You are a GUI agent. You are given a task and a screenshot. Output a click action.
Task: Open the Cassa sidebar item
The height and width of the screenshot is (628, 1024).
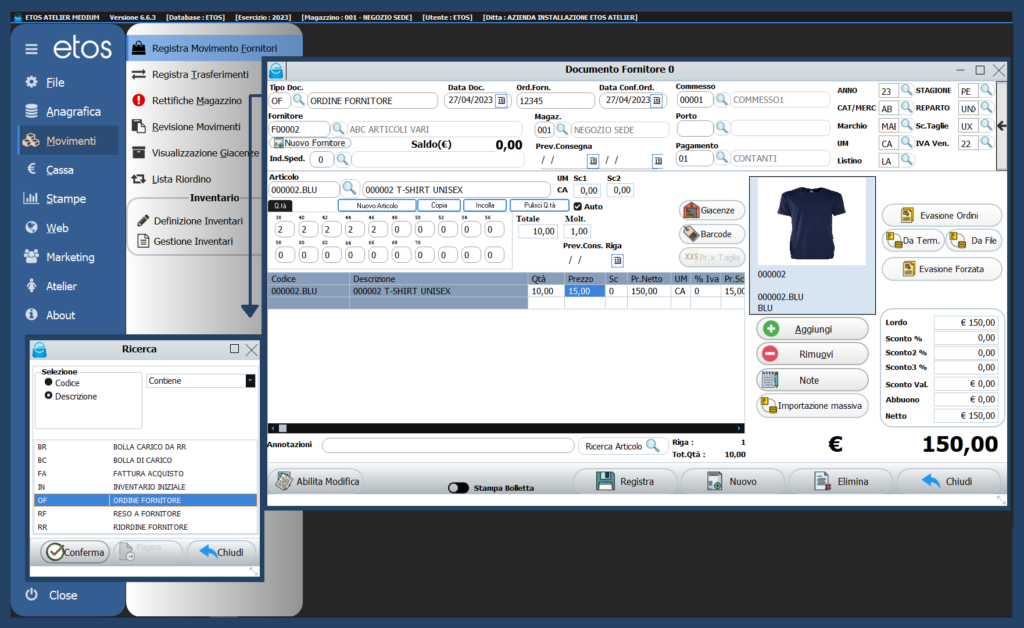(59, 170)
